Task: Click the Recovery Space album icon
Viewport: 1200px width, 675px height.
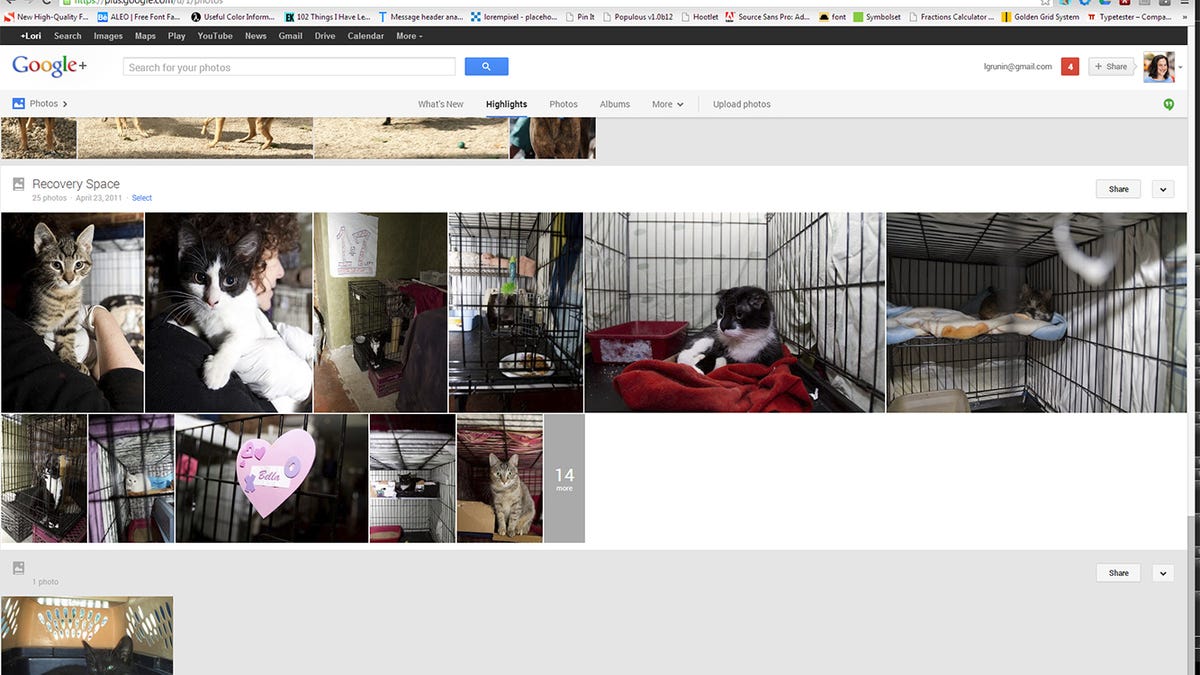Action: pyautogui.click(x=18, y=185)
